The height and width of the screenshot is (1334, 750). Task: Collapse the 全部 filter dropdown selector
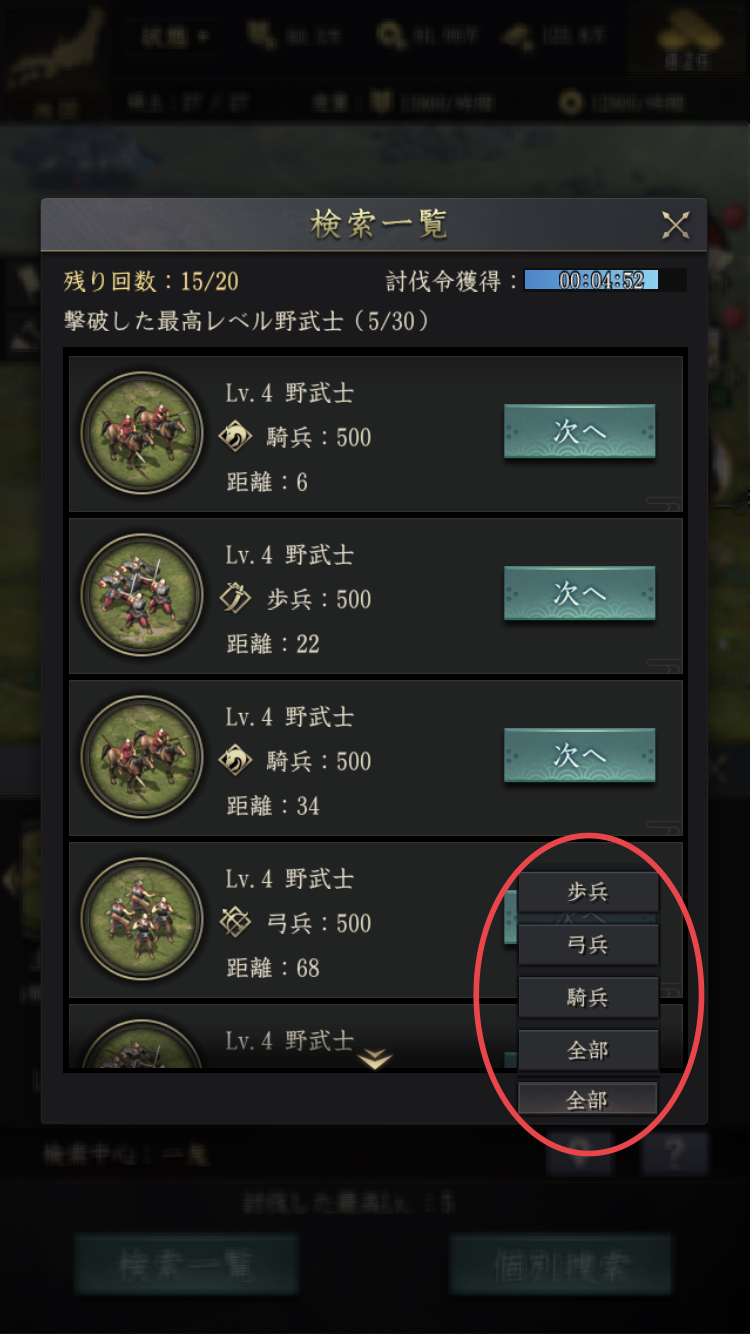point(588,1099)
